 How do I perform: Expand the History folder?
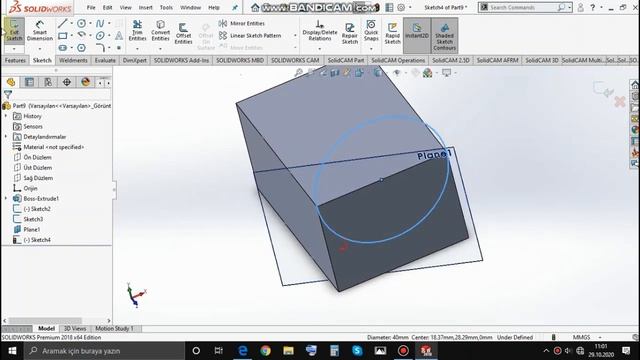[6, 116]
